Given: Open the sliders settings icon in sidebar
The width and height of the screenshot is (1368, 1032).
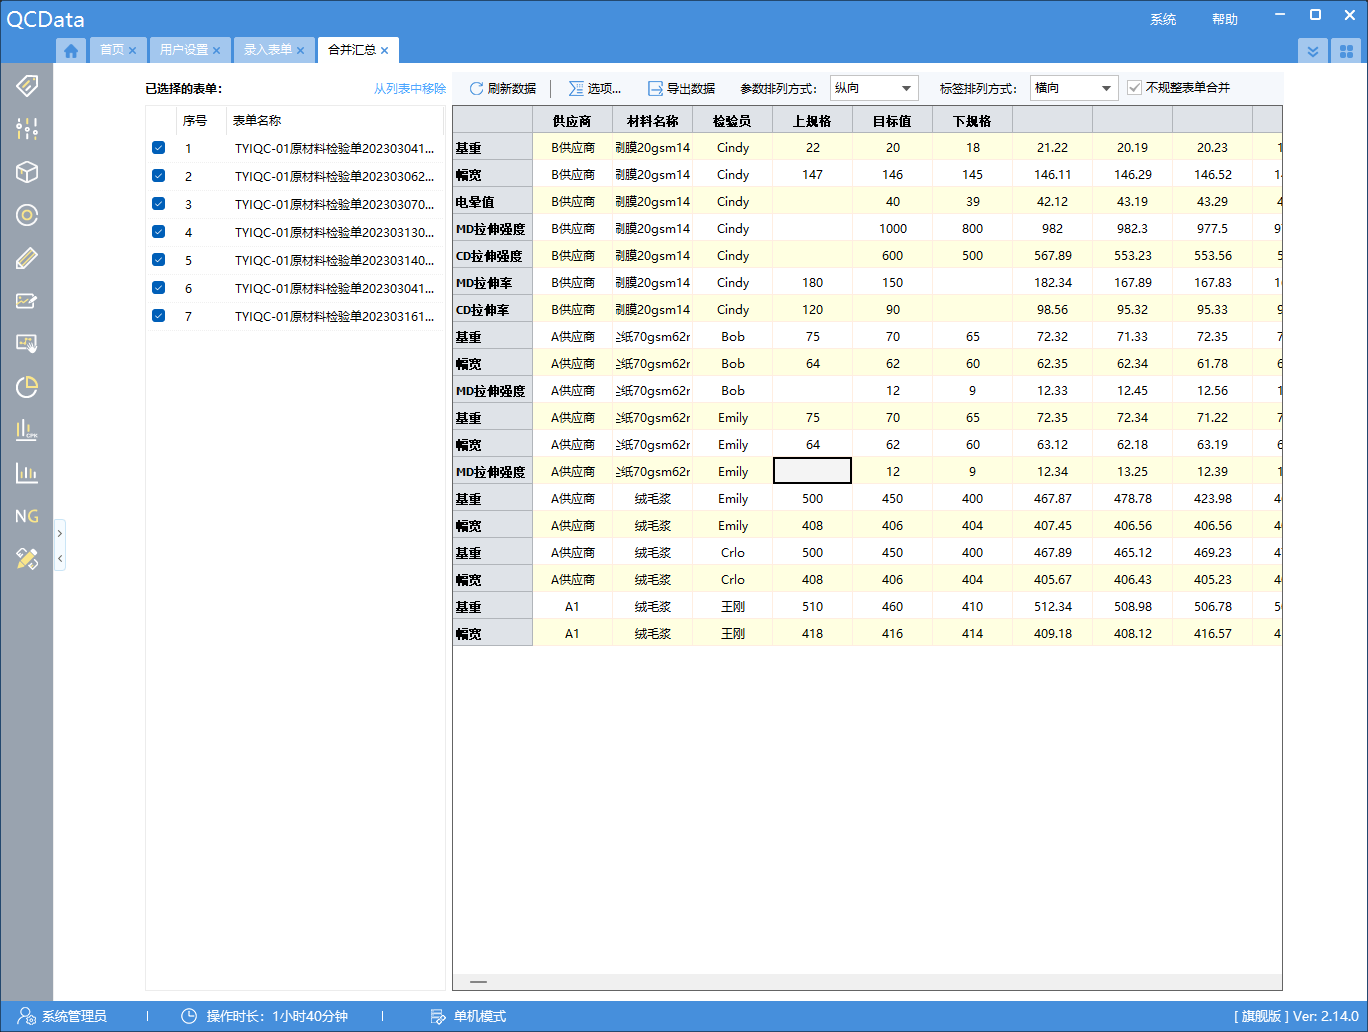Looking at the screenshot, I should (27, 128).
